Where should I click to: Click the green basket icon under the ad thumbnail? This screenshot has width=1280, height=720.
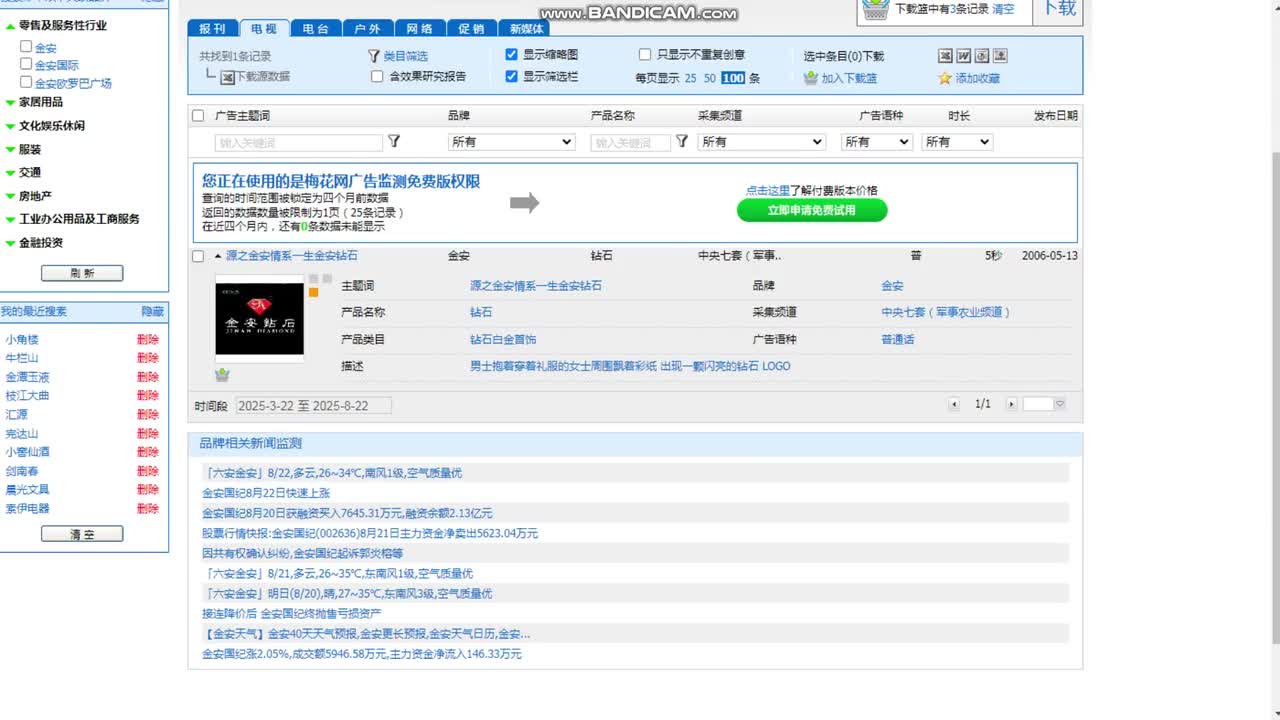pos(222,374)
